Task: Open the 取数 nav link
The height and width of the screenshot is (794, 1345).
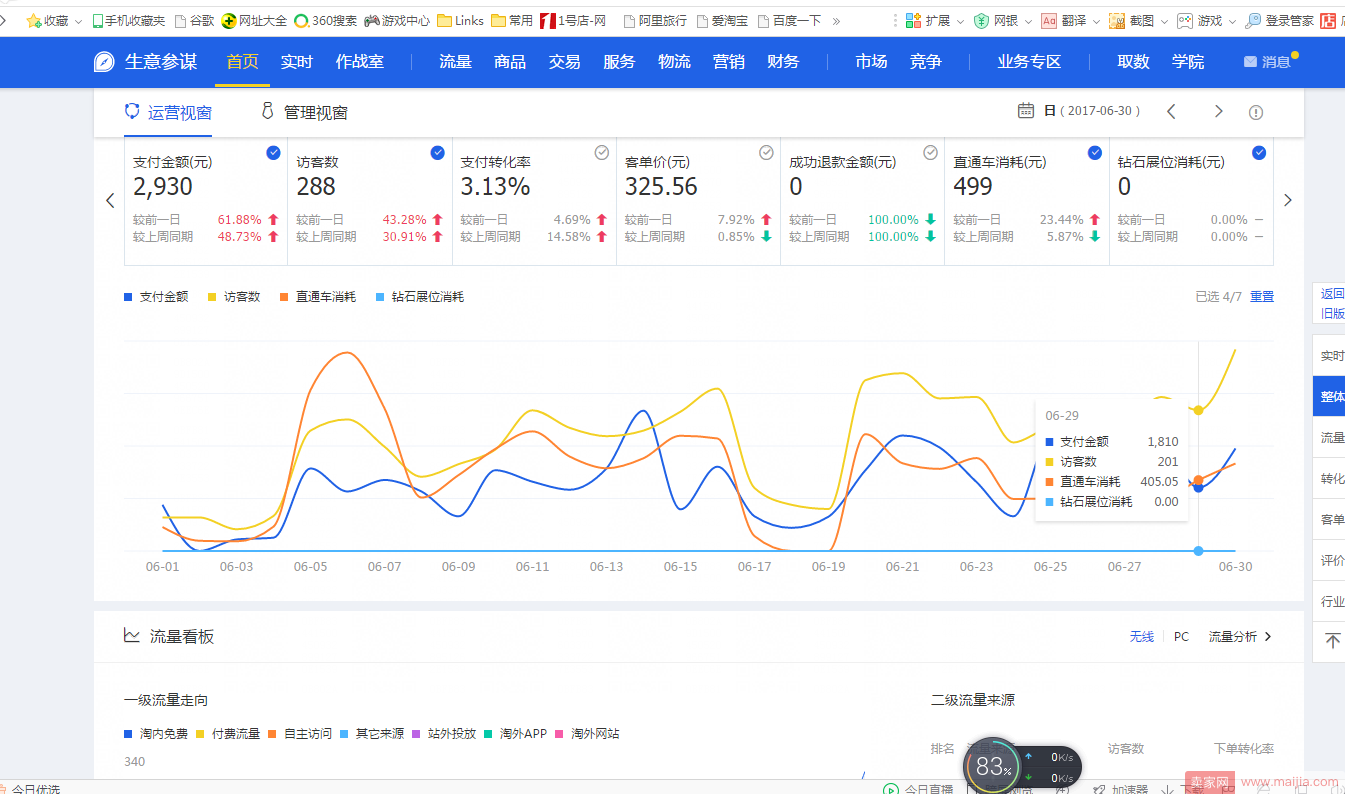Action: point(1133,62)
